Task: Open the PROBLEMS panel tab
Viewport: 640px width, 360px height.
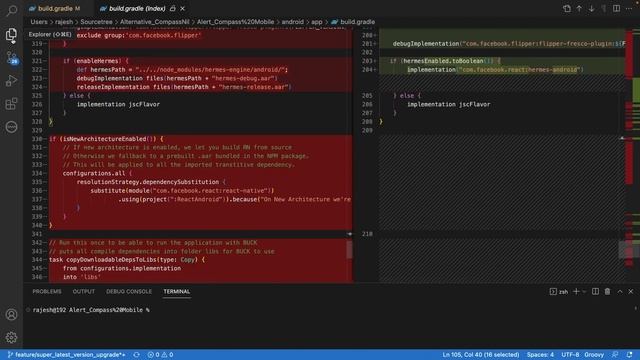Action: (x=47, y=291)
